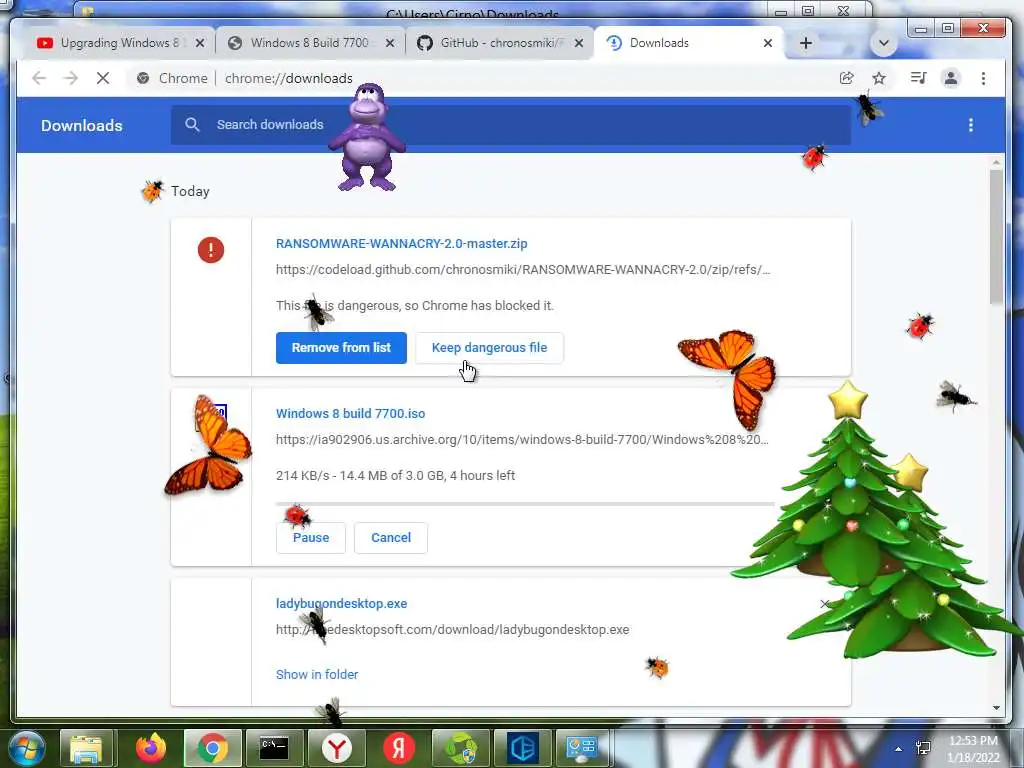
Task: Open the blue hexagon taskbar icon
Action: click(522, 748)
